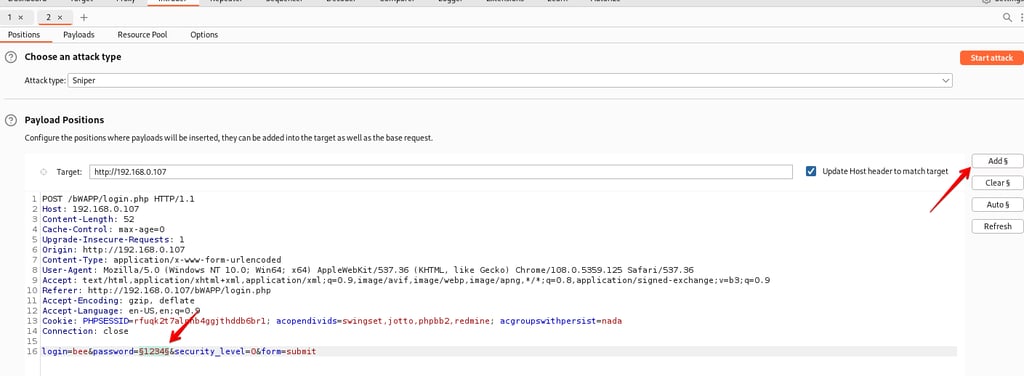Click form=submit parameter in request body

coord(289,351)
